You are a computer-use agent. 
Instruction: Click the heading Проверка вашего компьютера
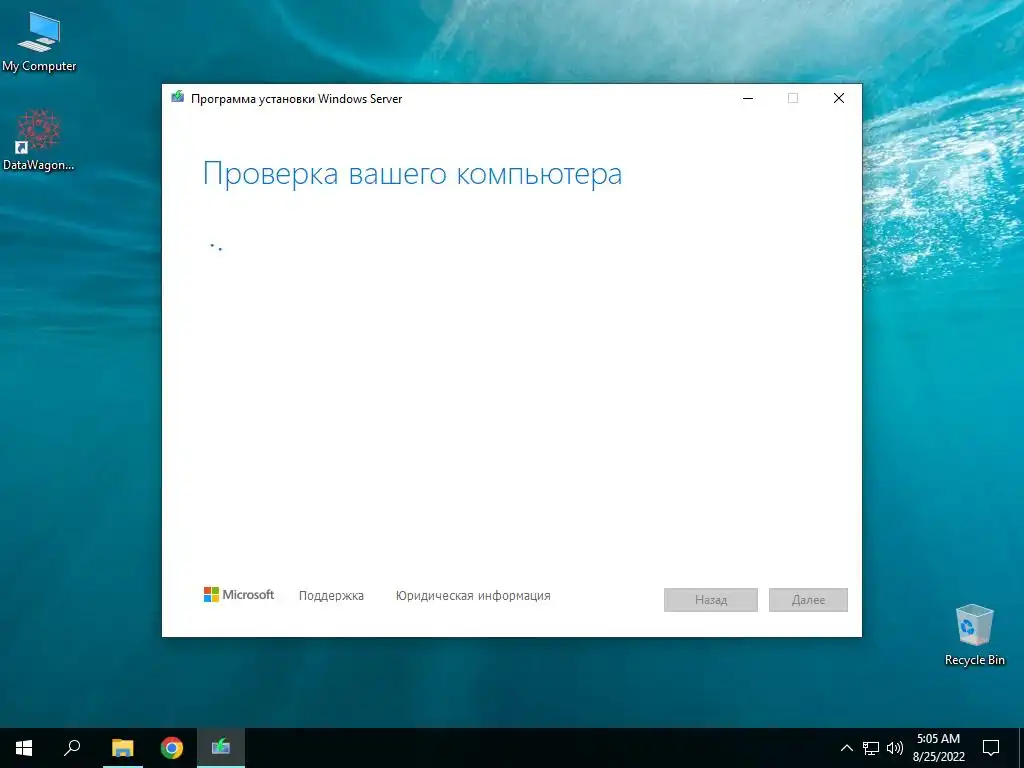coord(412,174)
